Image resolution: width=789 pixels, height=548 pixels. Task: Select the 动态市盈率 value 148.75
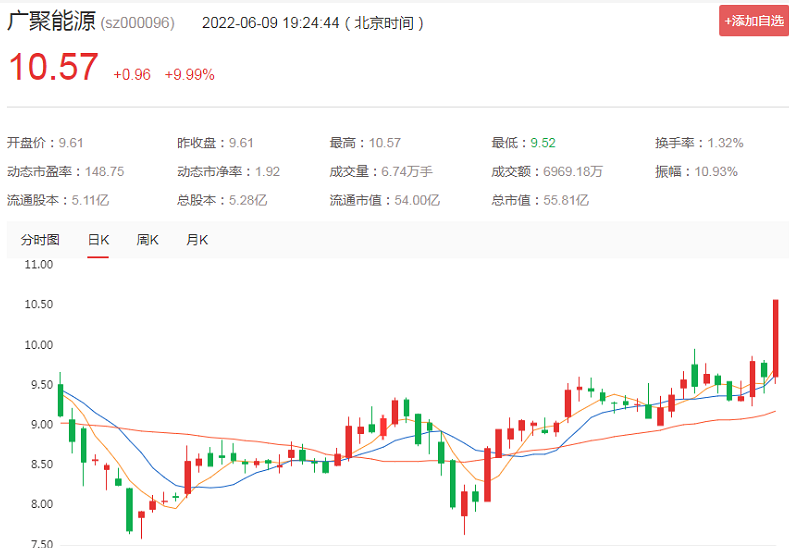pyautogui.click(x=105, y=171)
